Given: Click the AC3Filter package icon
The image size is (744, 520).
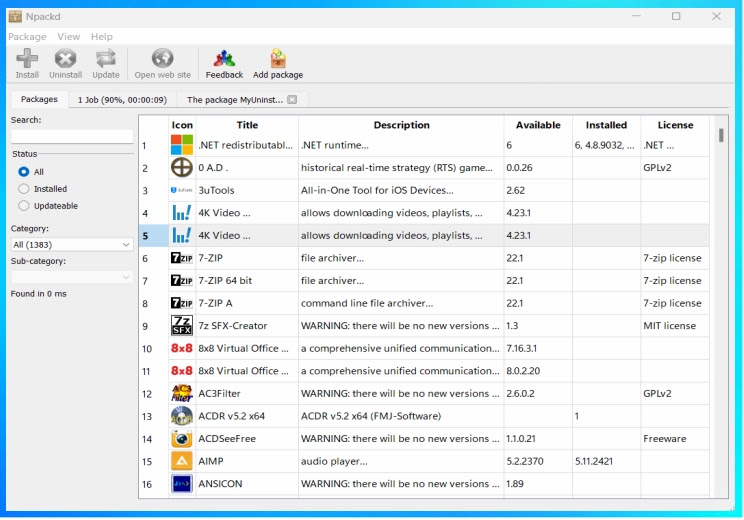Looking at the screenshot, I should [x=182, y=393].
